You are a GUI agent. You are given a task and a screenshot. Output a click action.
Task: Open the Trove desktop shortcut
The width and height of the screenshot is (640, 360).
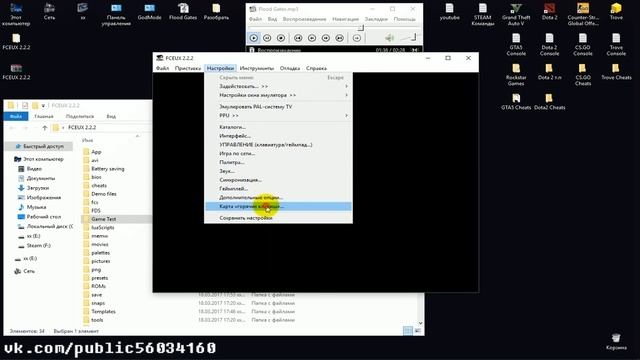coord(616,11)
